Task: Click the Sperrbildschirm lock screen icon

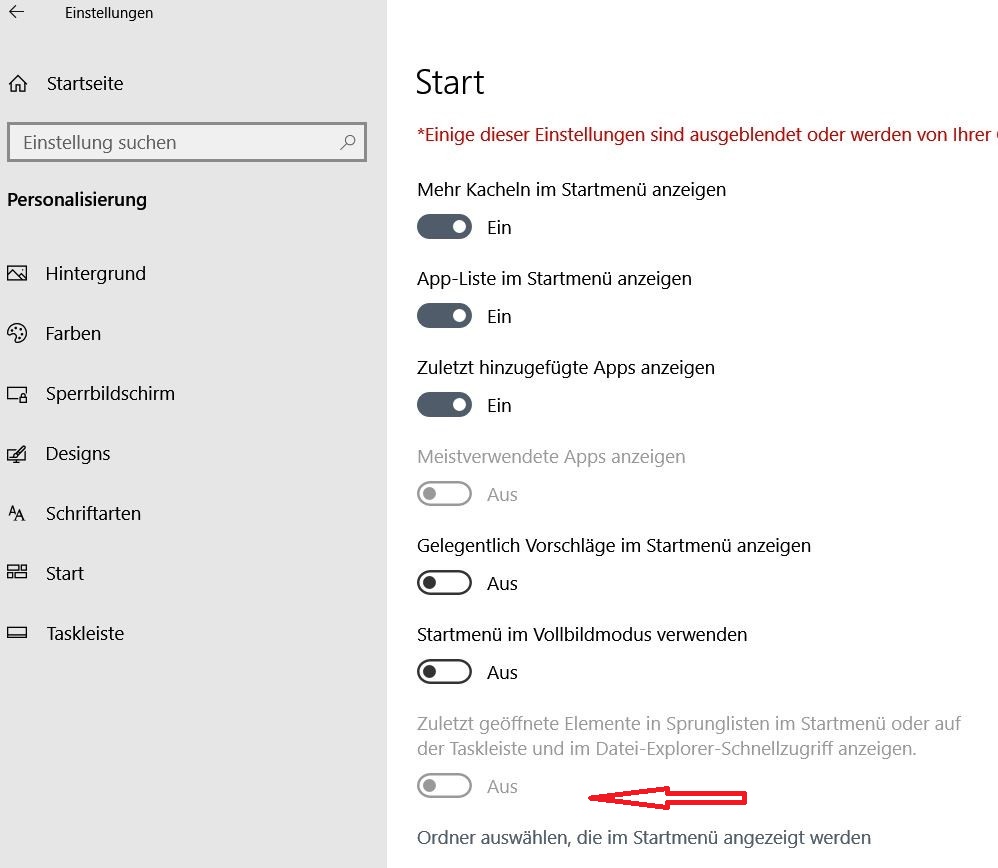Action: pos(17,394)
